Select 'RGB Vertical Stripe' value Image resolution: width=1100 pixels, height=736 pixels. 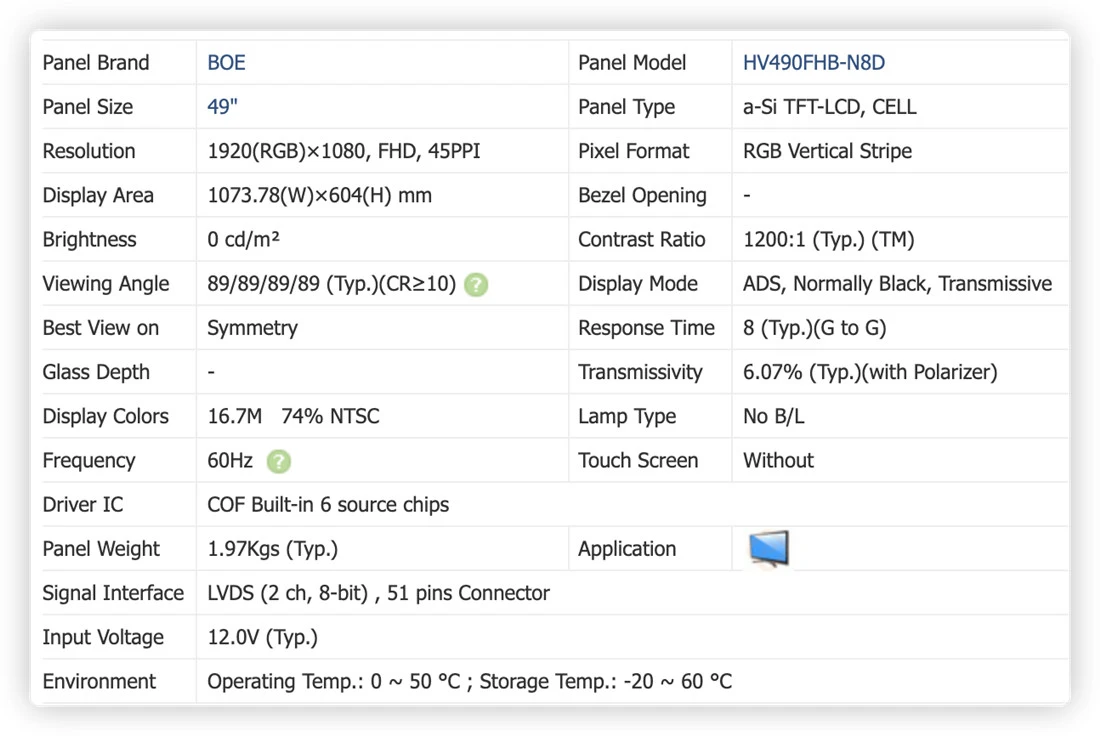[x=827, y=151]
